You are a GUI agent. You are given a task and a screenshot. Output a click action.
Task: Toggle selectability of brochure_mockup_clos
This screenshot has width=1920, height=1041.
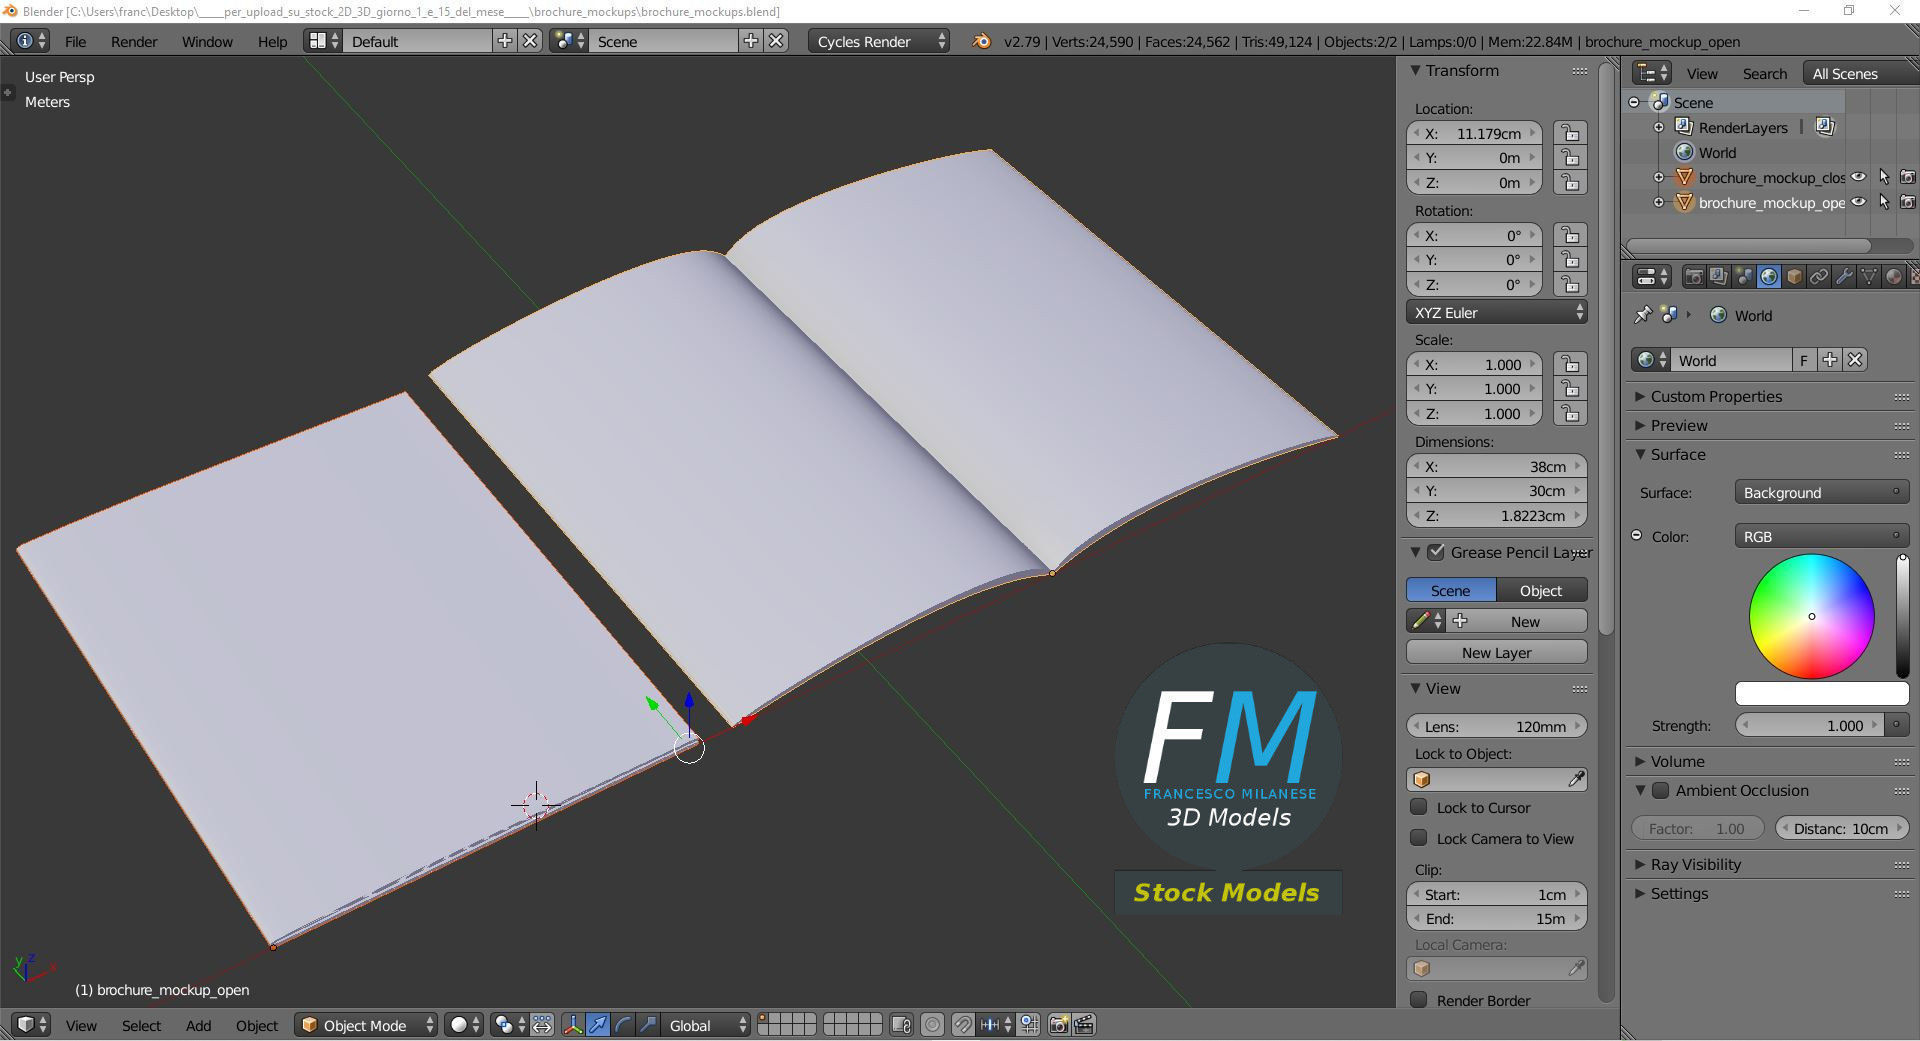pos(1884,177)
